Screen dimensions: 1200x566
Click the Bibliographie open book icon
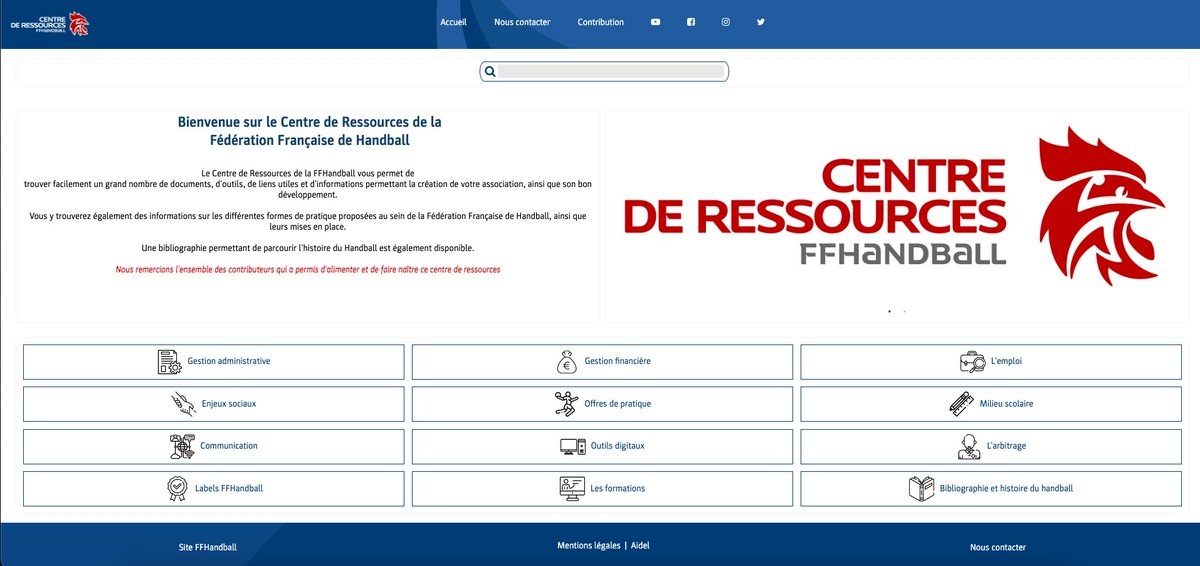(x=921, y=488)
